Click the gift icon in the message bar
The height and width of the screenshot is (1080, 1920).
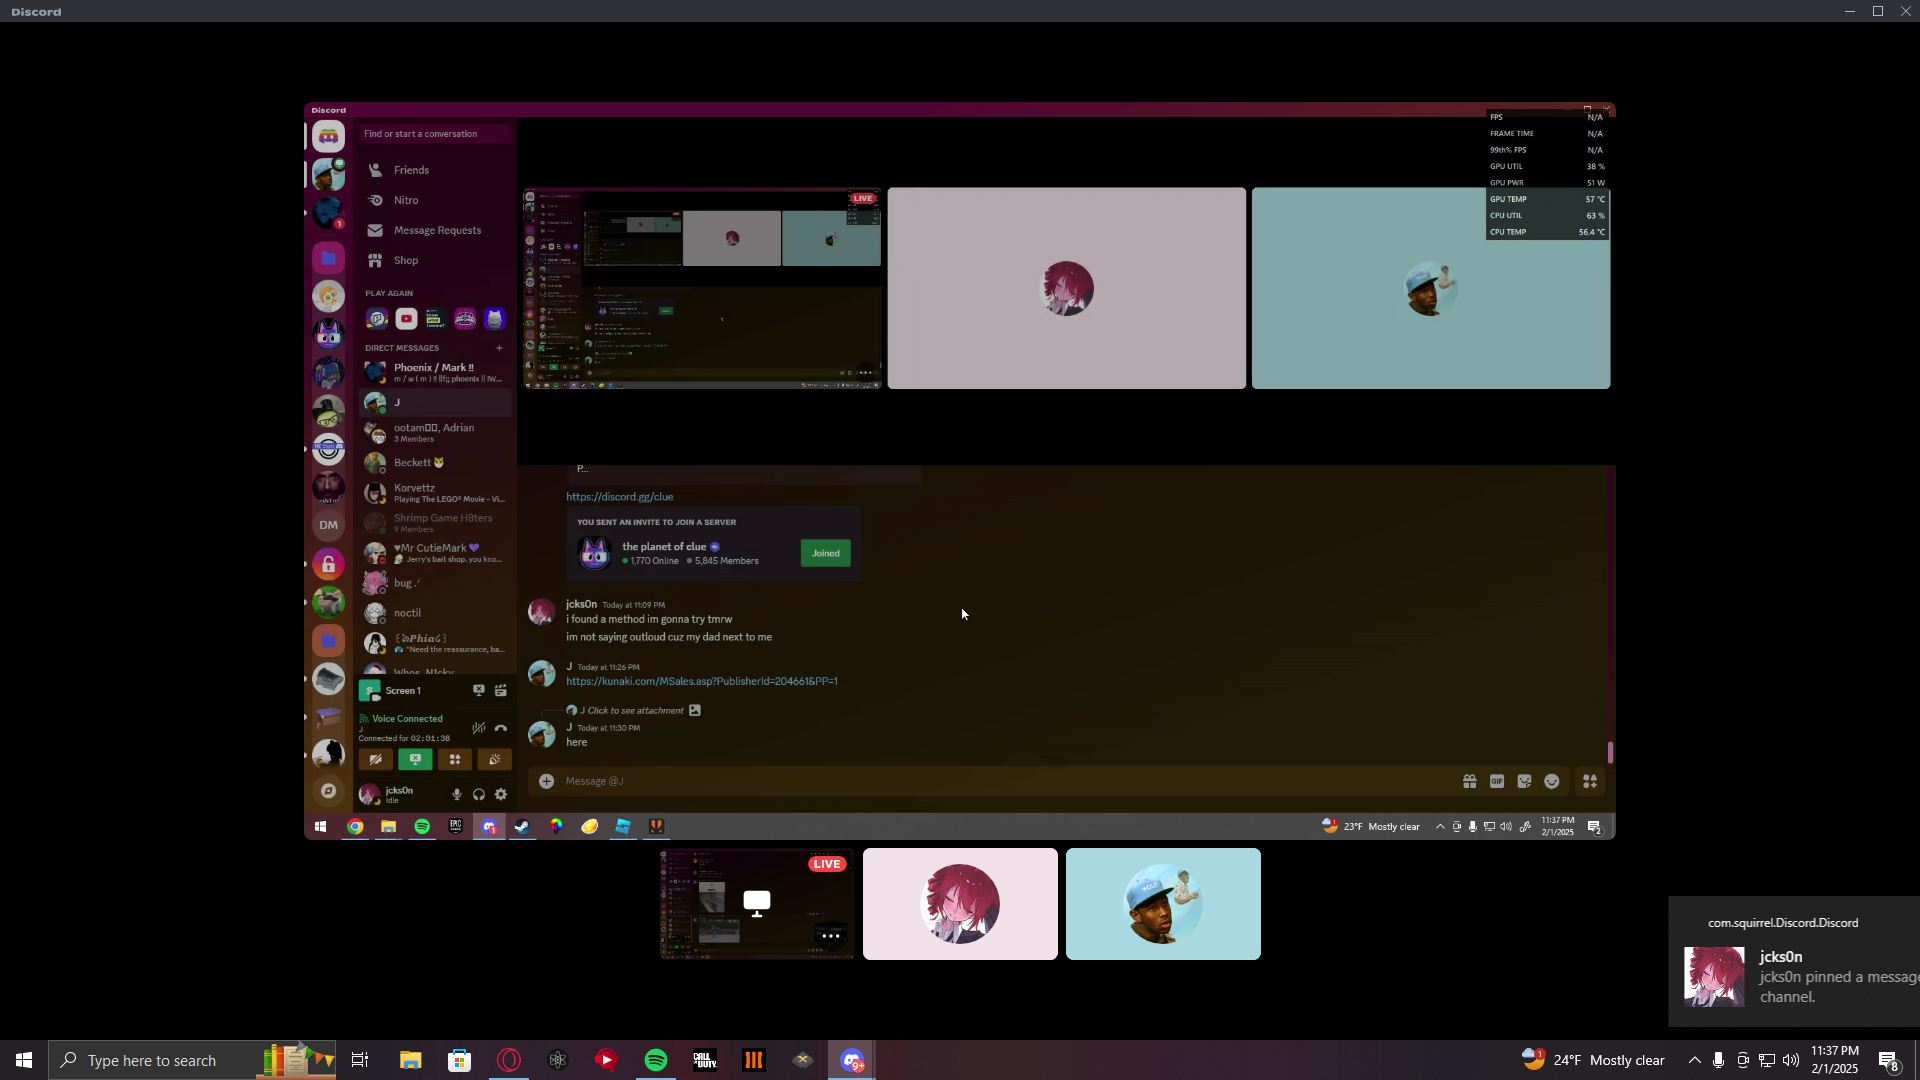[1470, 781]
